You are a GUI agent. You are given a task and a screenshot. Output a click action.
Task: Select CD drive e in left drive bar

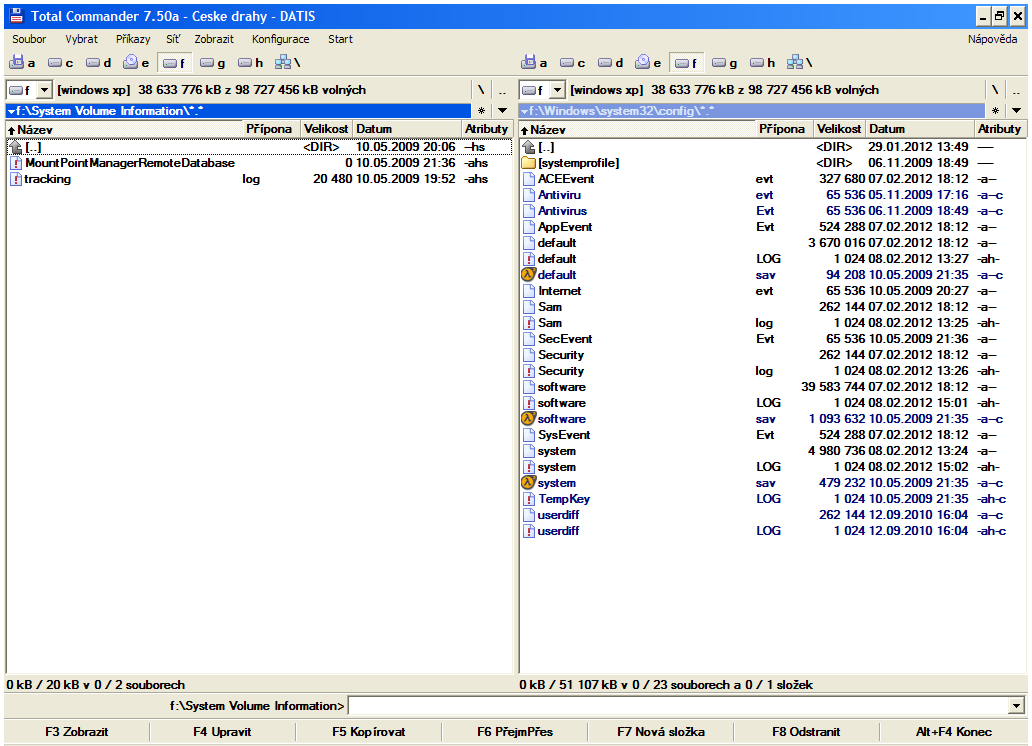136,63
